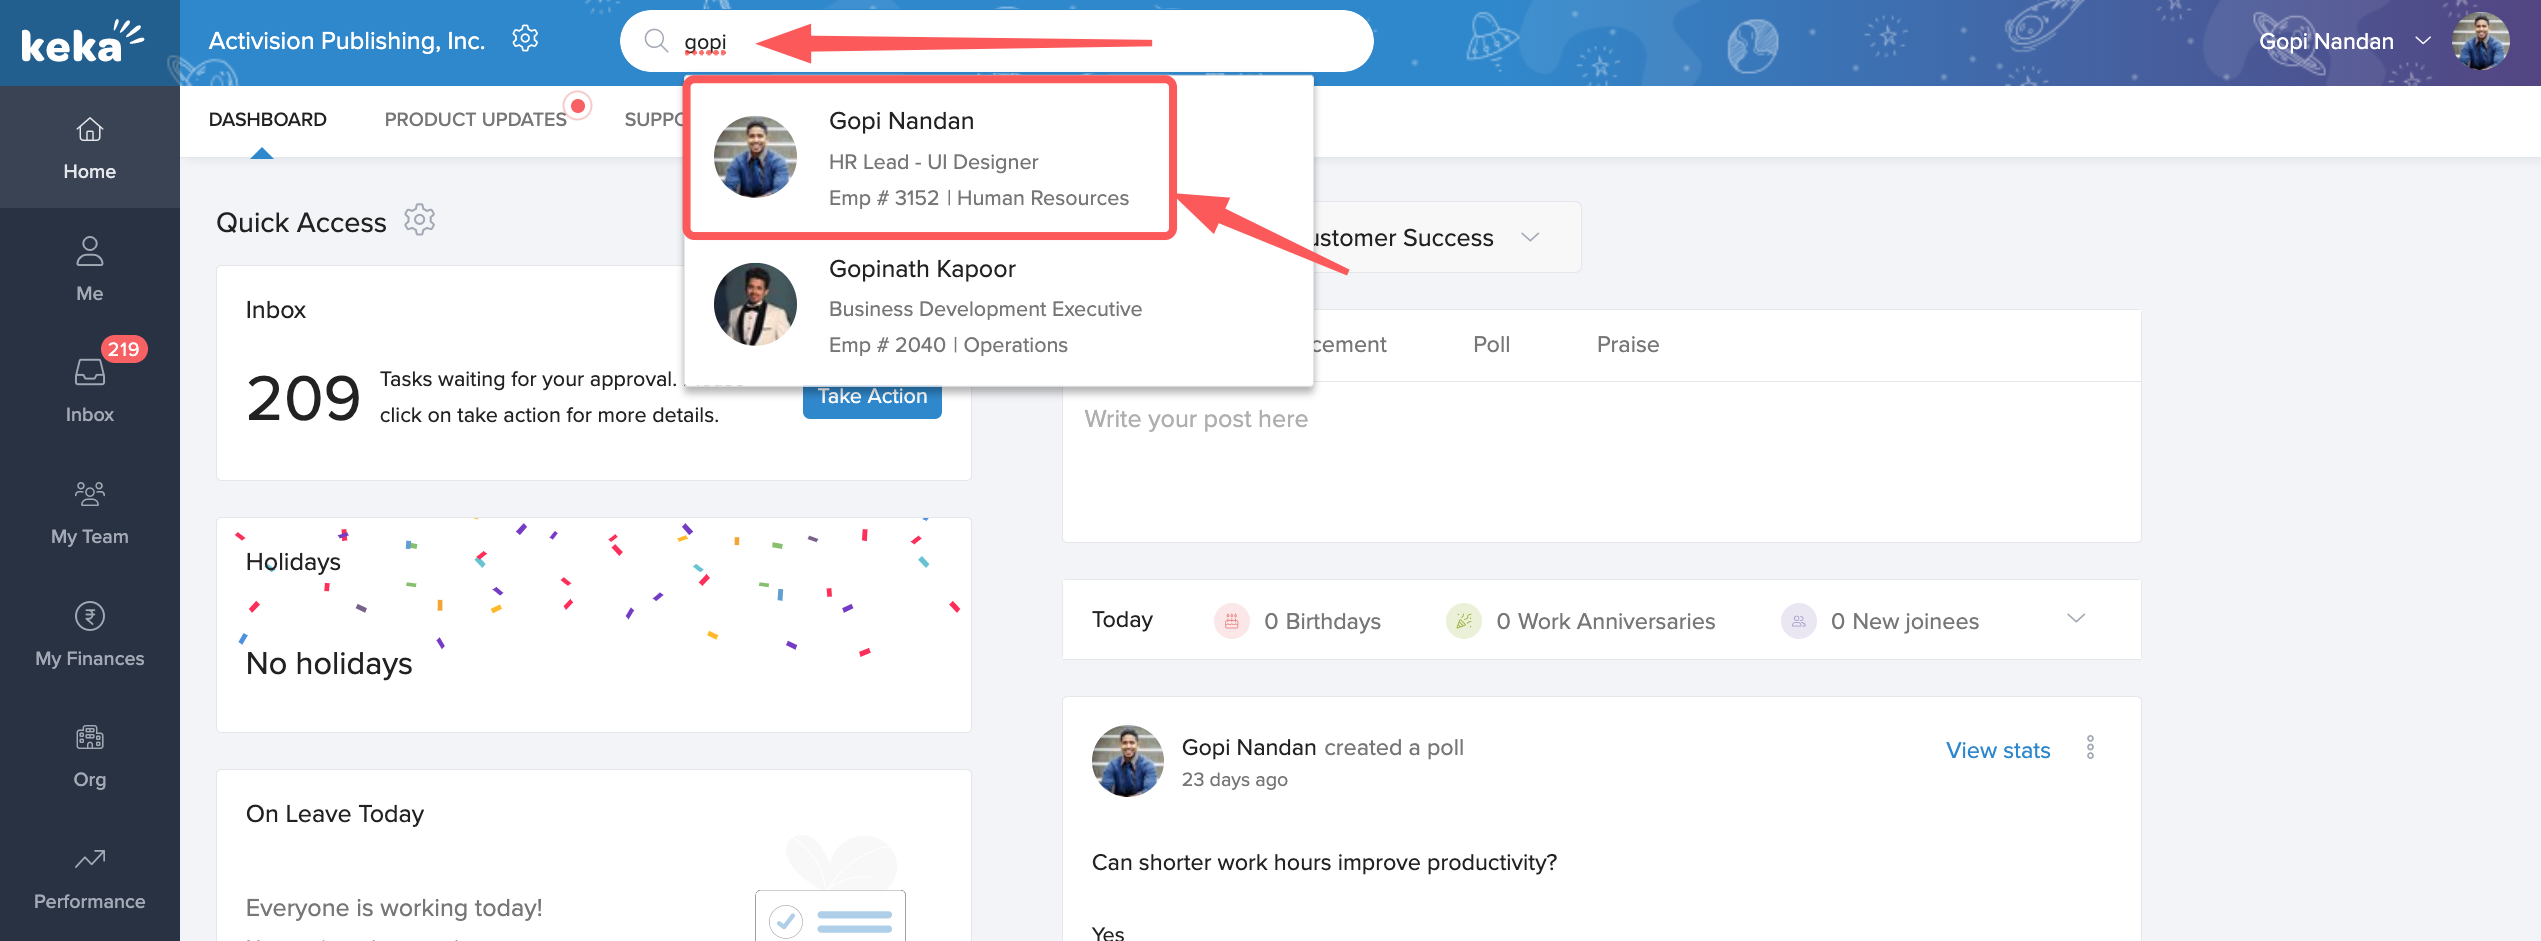Click the Take Action button

[x=872, y=398]
